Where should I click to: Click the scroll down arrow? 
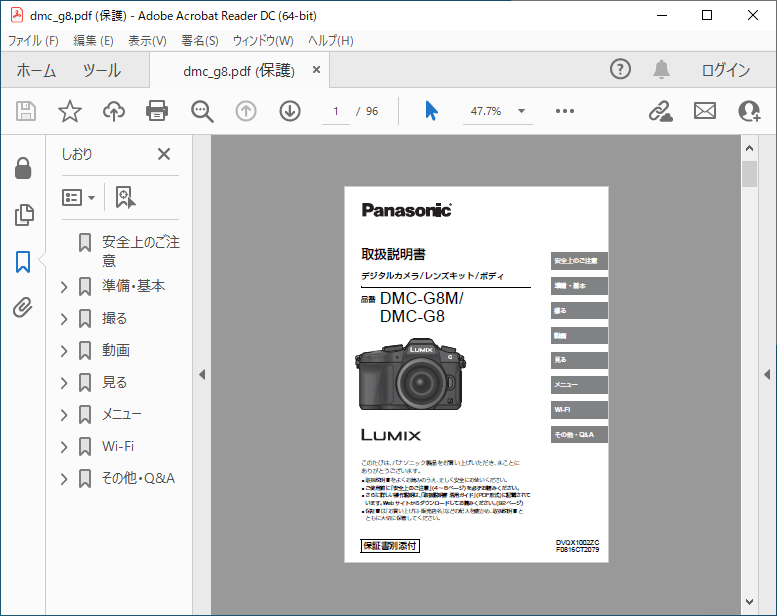tap(749, 602)
